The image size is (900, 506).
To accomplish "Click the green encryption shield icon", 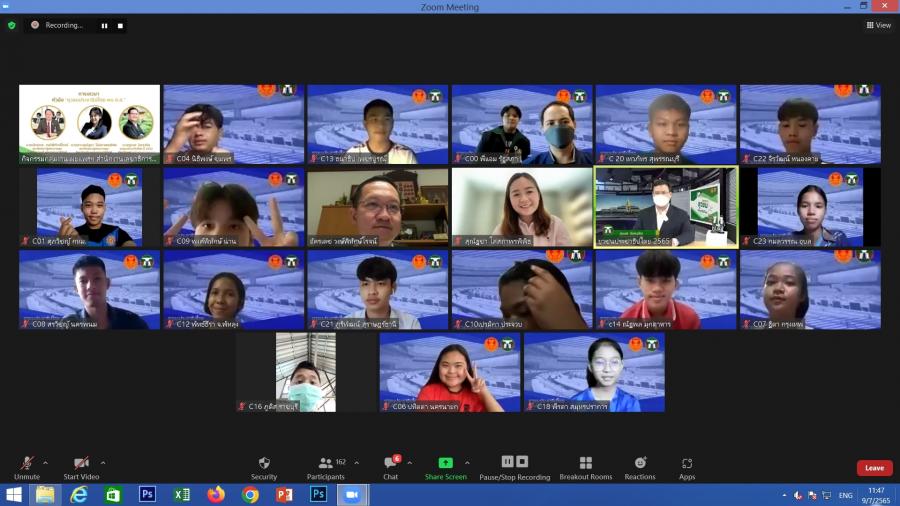I will (x=12, y=25).
